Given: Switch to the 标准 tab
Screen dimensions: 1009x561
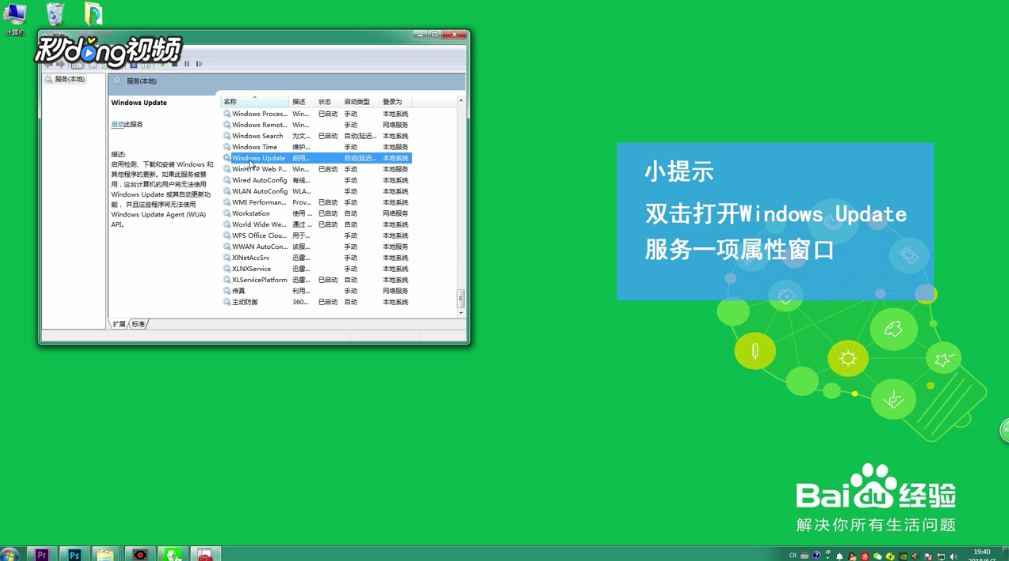Looking at the screenshot, I should pyautogui.click(x=138, y=324).
